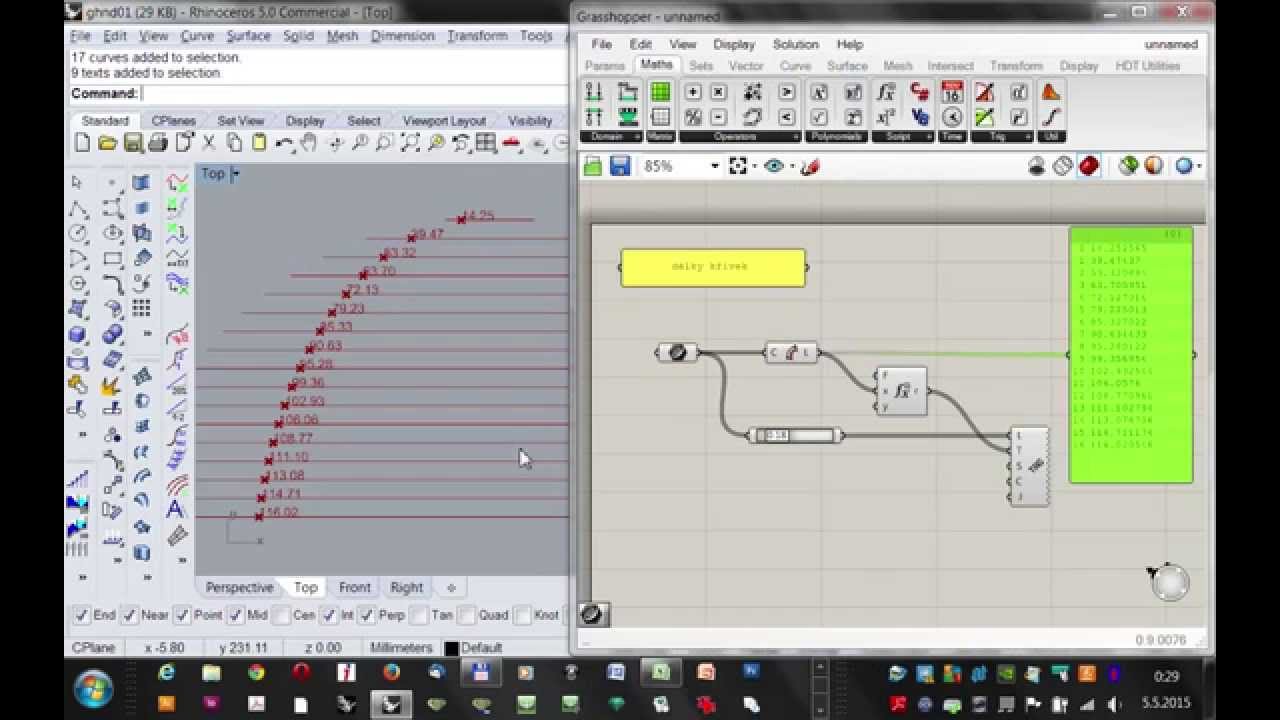Click the CPlane status bar button
This screenshot has height=720, width=1280.
pos(93,647)
